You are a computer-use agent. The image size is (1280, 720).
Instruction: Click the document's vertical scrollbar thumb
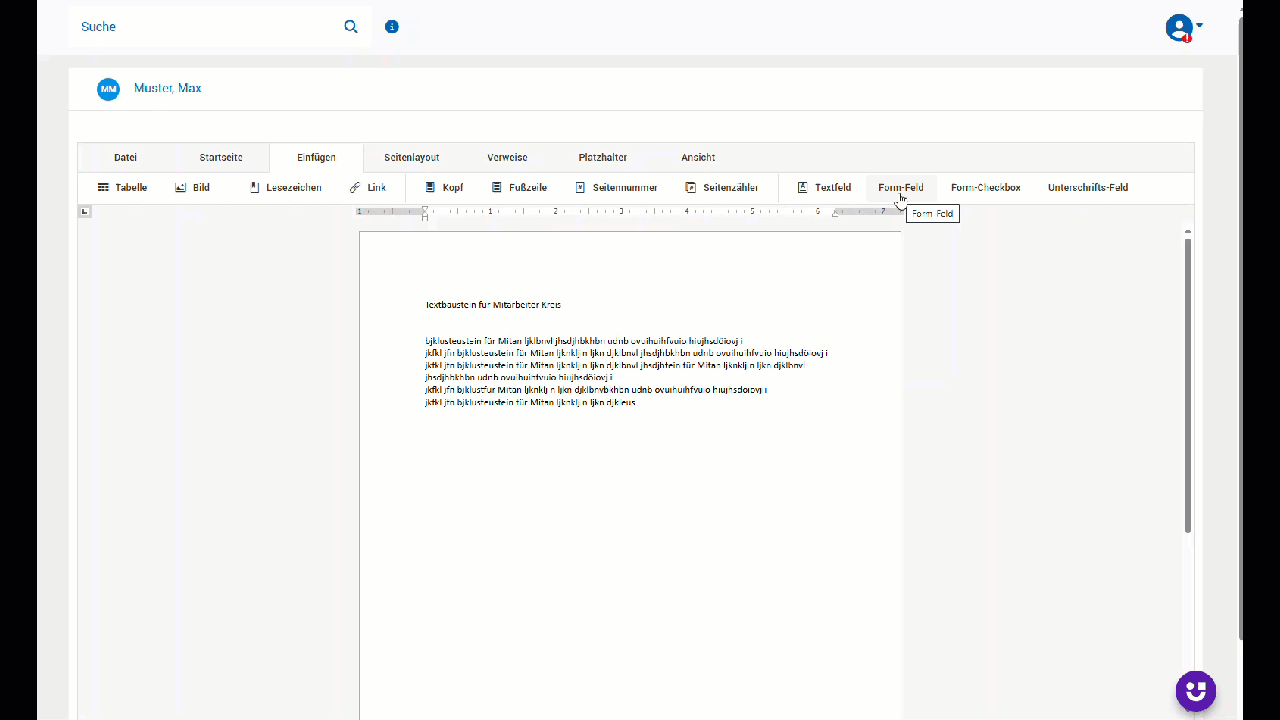(x=1188, y=385)
